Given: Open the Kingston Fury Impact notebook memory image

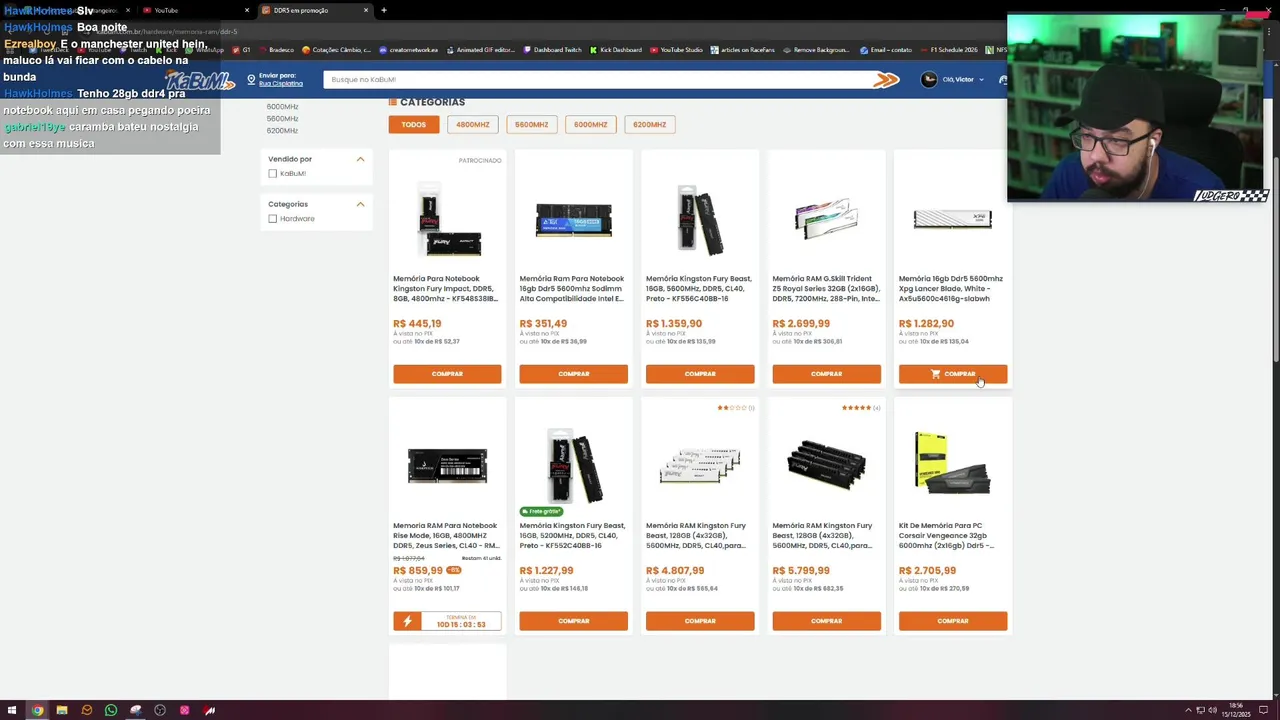Looking at the screenshot, I should tap(447, 220).
